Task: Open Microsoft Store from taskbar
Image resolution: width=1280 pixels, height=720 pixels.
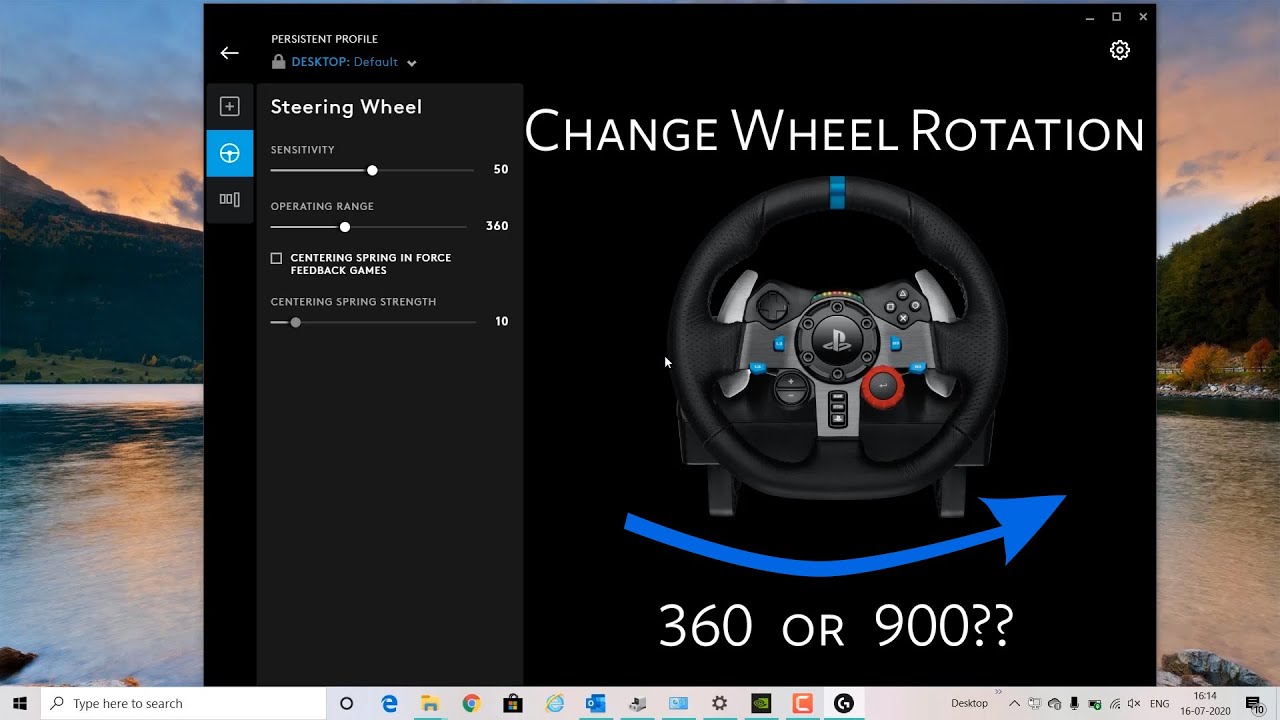Action: (x=513, y=704)
